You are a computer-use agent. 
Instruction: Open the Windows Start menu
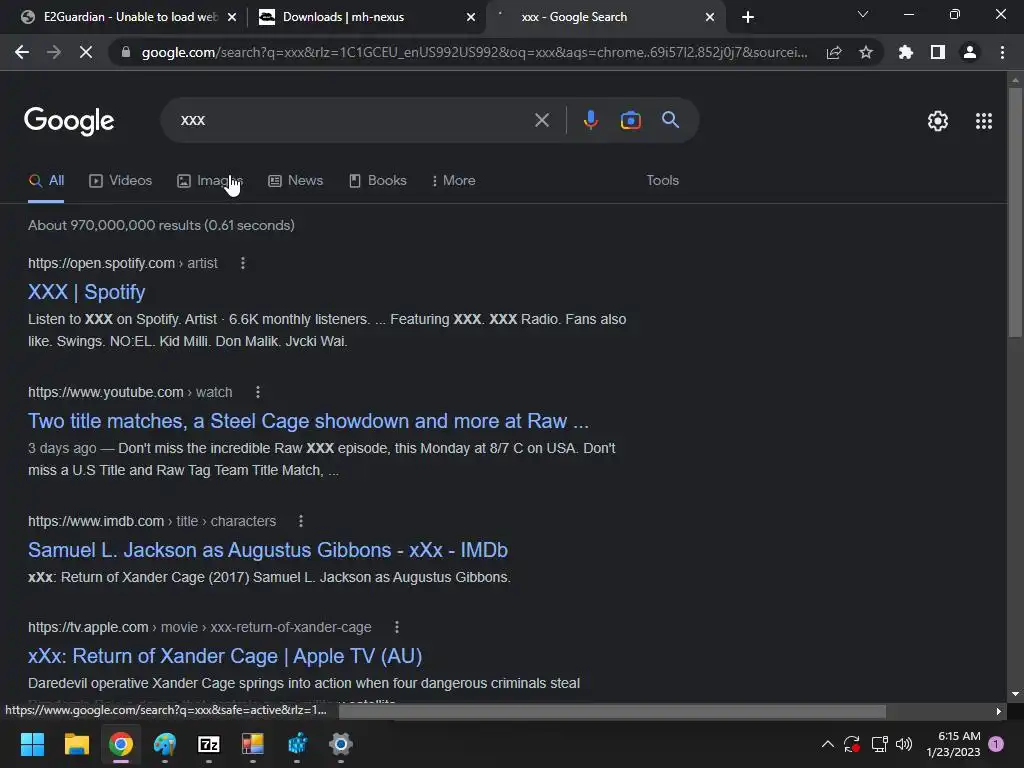pyautogui.click(x=32, y=744)
